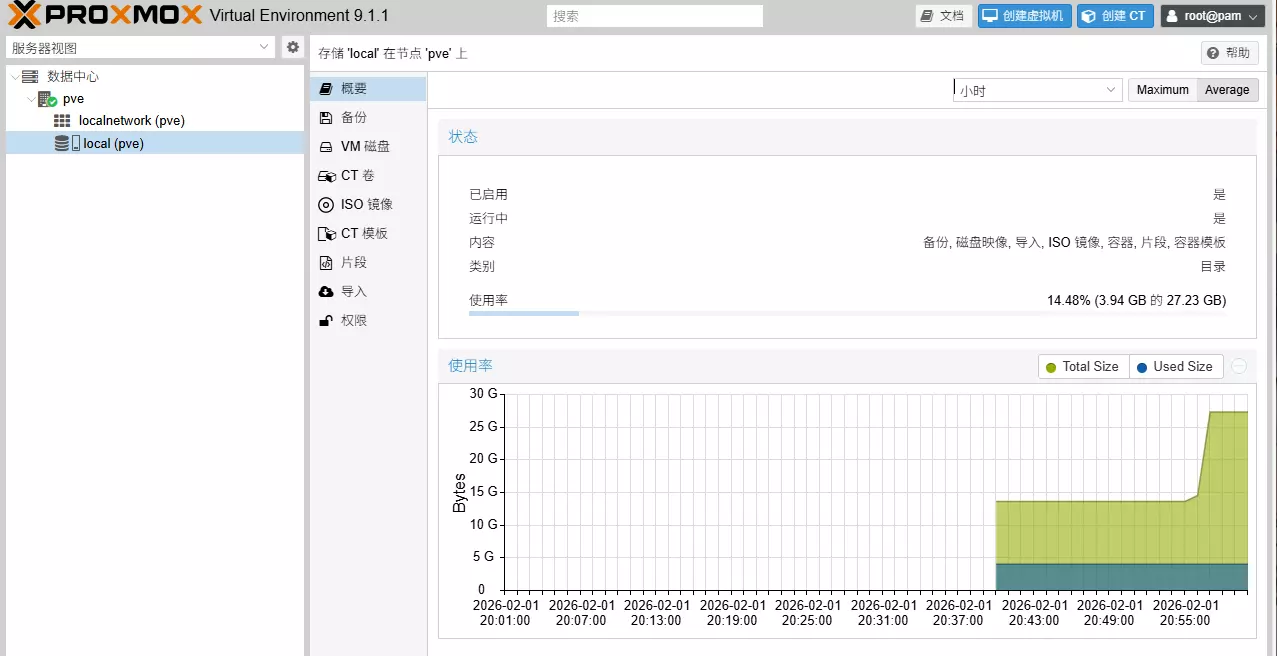Viewport: 1277px width, 656px height.
Task: Select the VM 磁盘 disk icon entry
Action: point(368,146)
